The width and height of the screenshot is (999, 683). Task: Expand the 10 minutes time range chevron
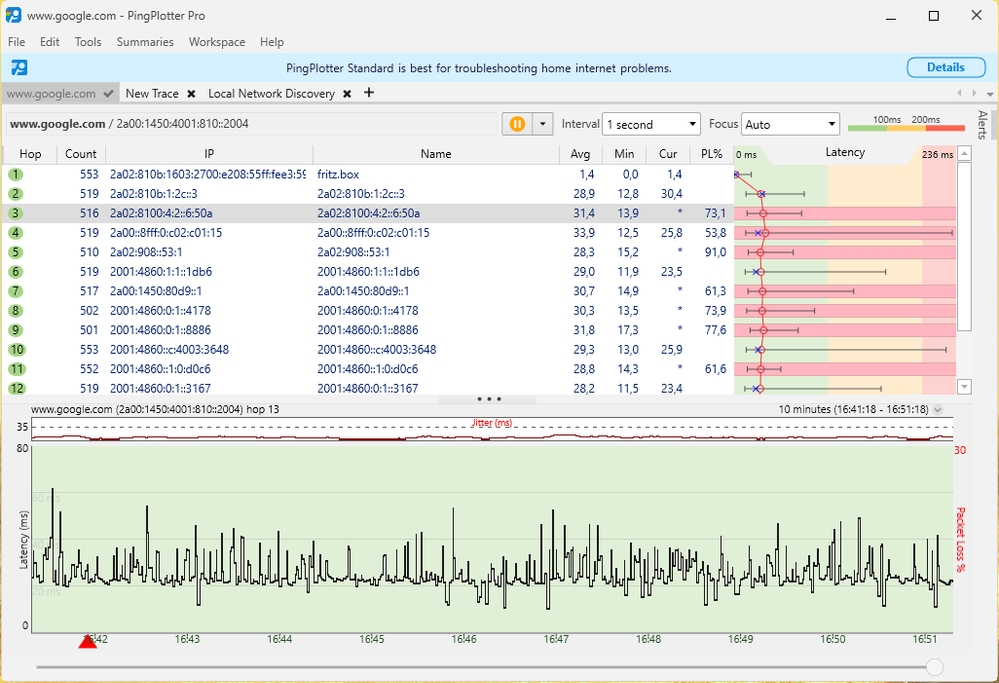(938, 410)
